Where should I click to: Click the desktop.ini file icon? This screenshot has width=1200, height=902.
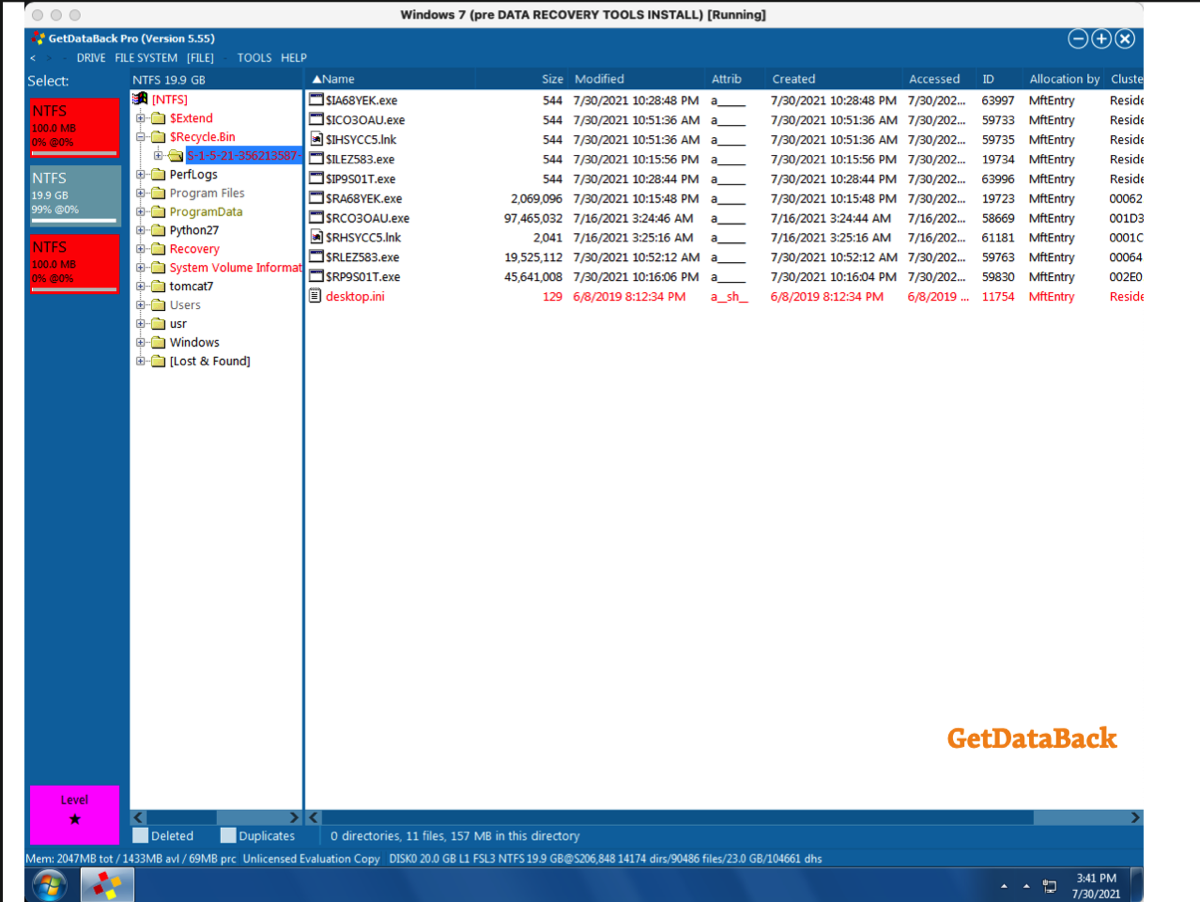(317, 296)
